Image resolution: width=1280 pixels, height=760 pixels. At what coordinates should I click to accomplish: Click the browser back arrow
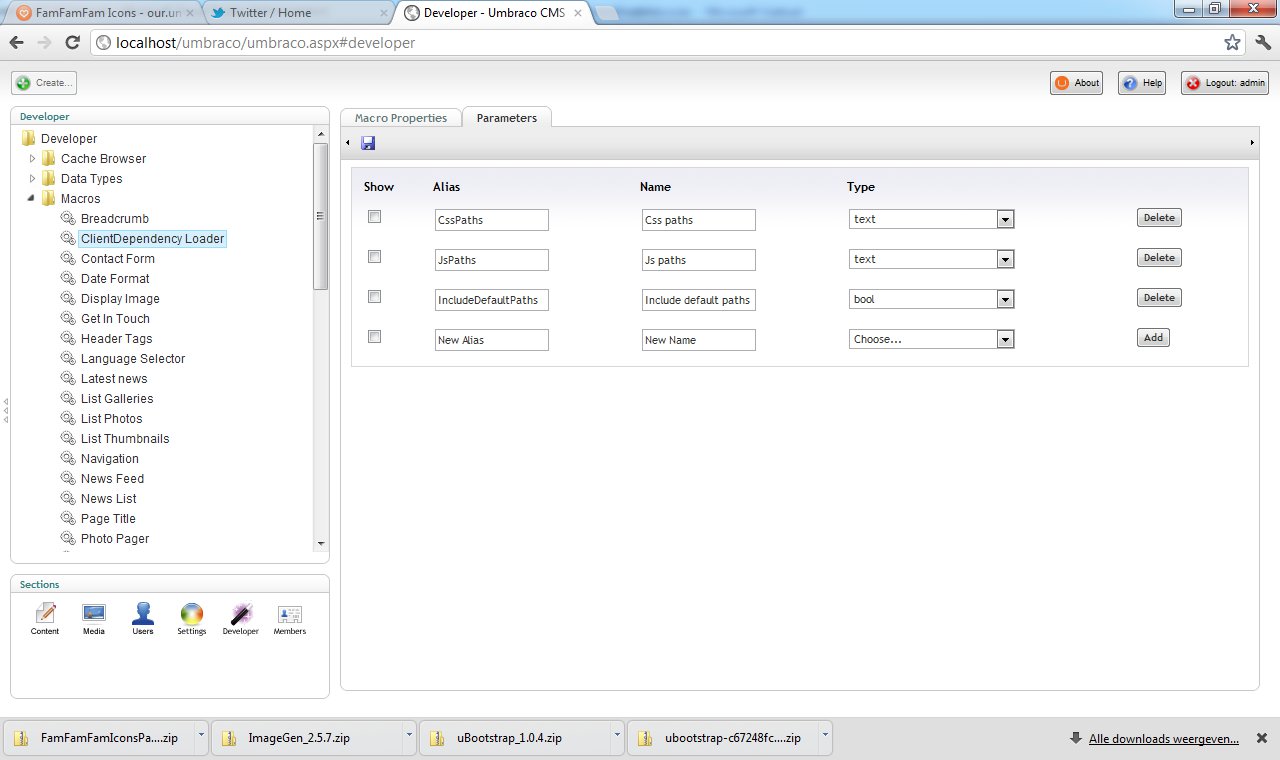point(17,43)
